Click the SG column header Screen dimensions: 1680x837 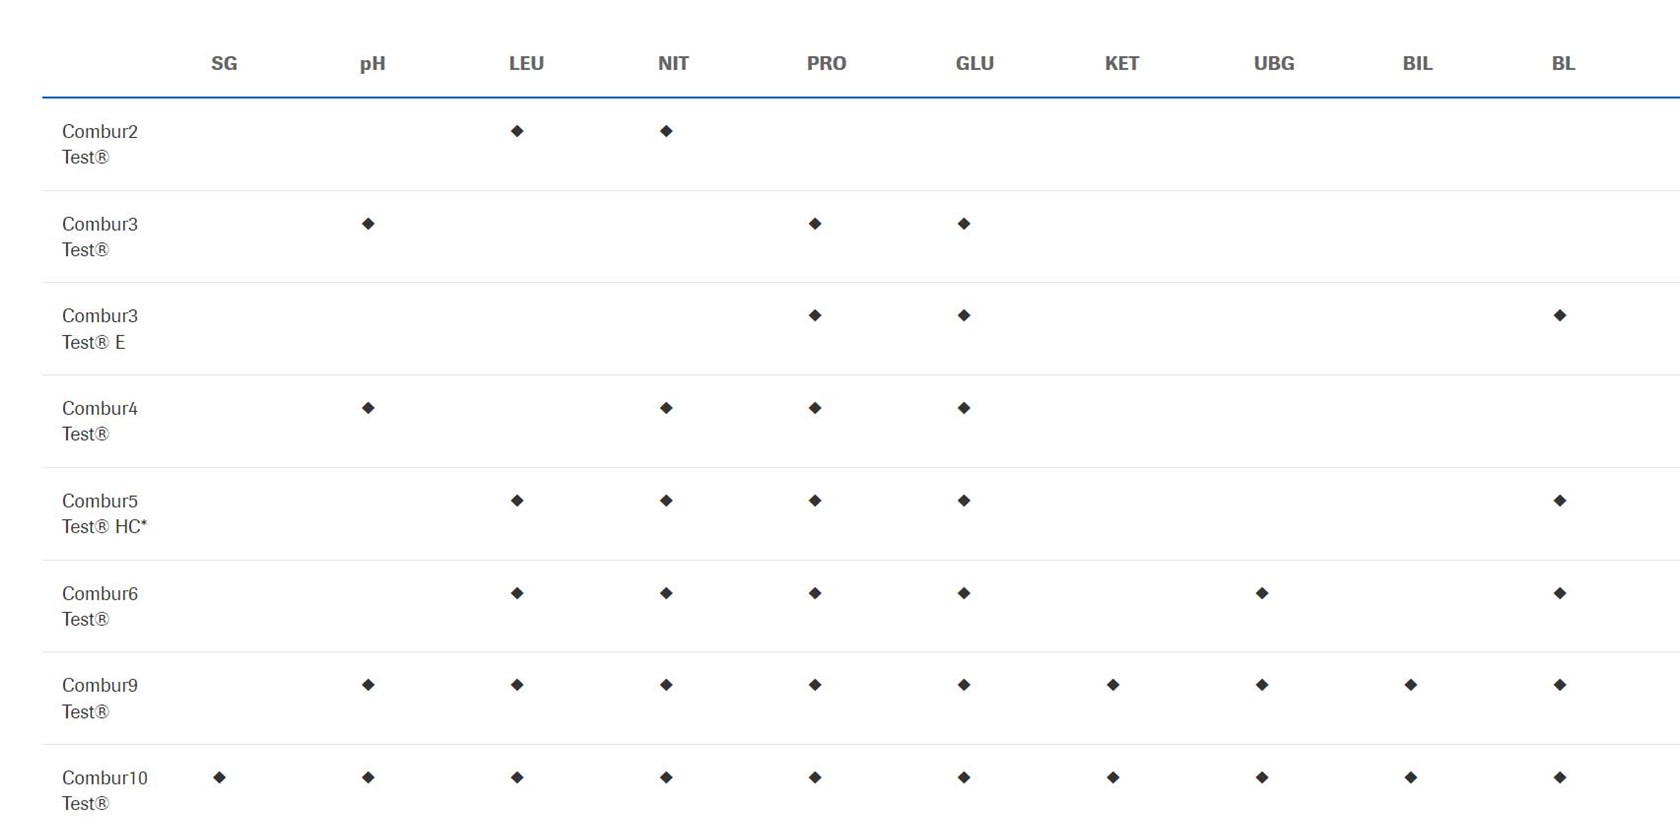(224, 64)
